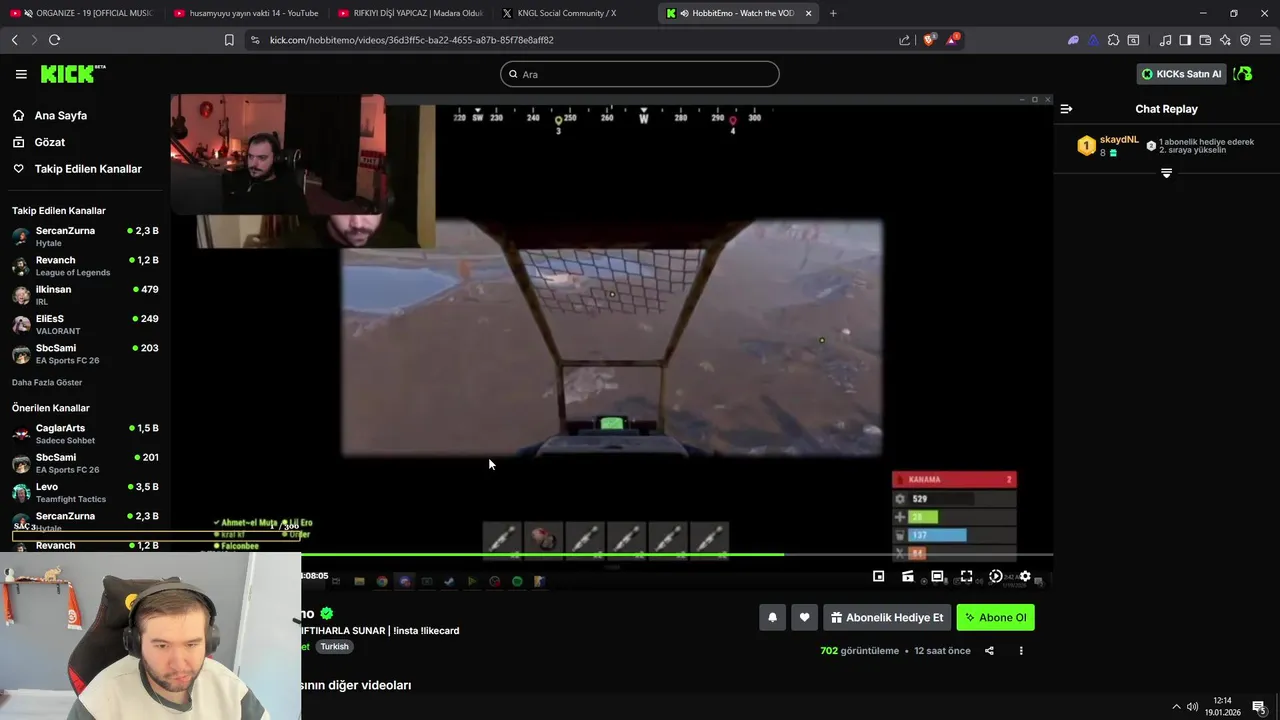The image size is (1280, 720).
Task: Open video player settings gear
Action: point(1025,576)
